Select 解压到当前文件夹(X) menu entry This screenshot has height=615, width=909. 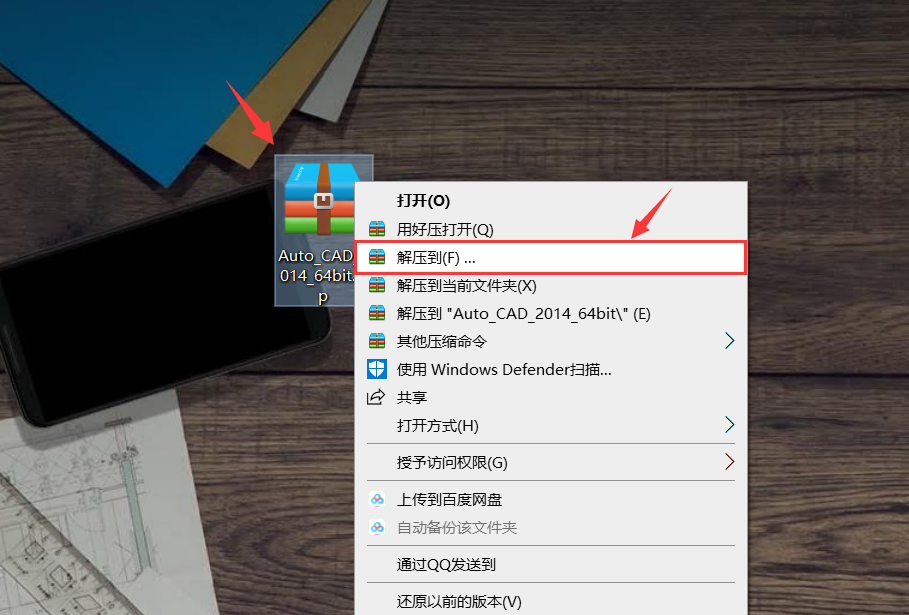click(551, 285)
